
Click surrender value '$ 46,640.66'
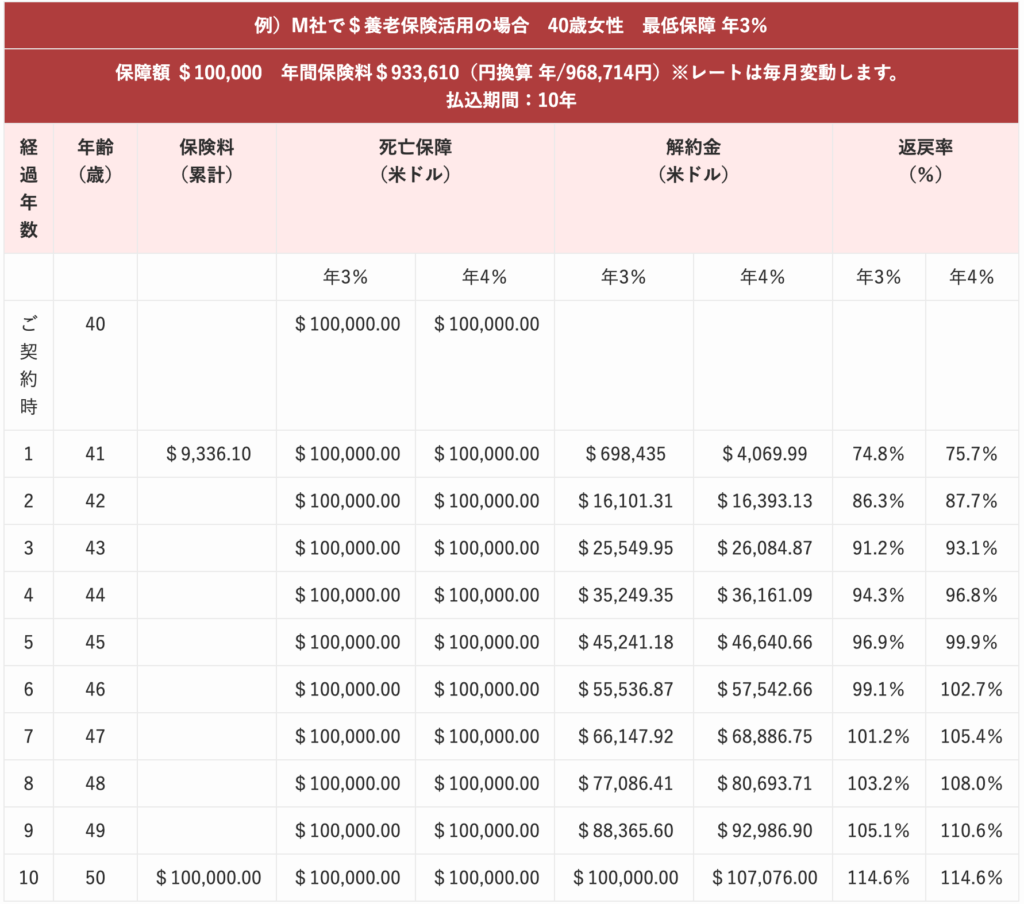point(764,642)
